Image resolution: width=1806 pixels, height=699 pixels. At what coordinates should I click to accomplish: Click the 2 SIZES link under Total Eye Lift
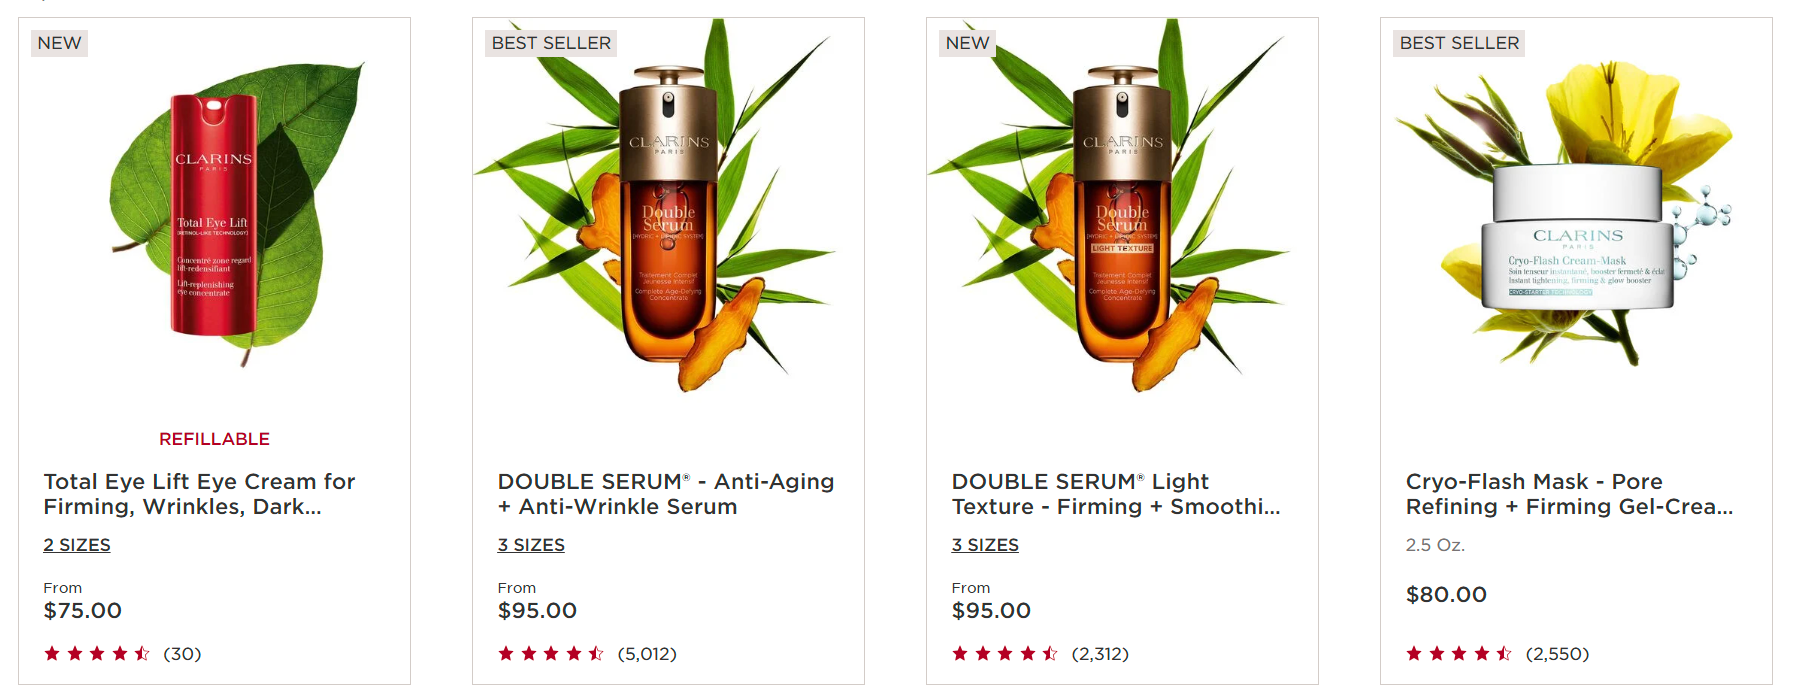pyautogui.click(x=77, y=545)
